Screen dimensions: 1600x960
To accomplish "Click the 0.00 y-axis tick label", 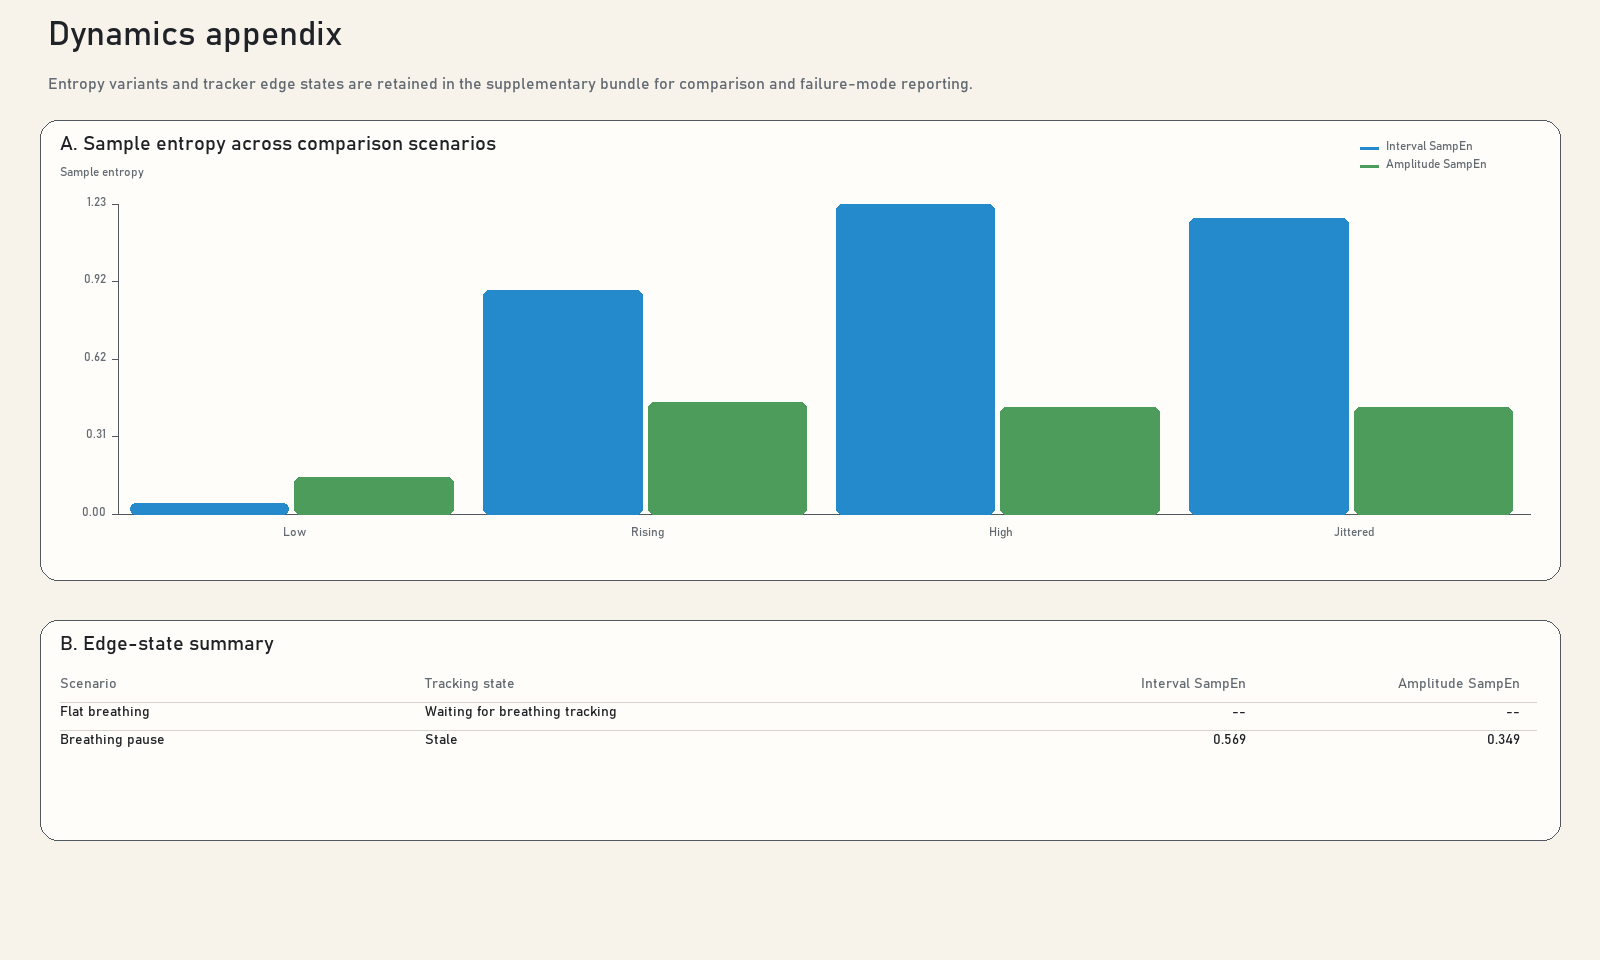I will [x=94, y=512].
